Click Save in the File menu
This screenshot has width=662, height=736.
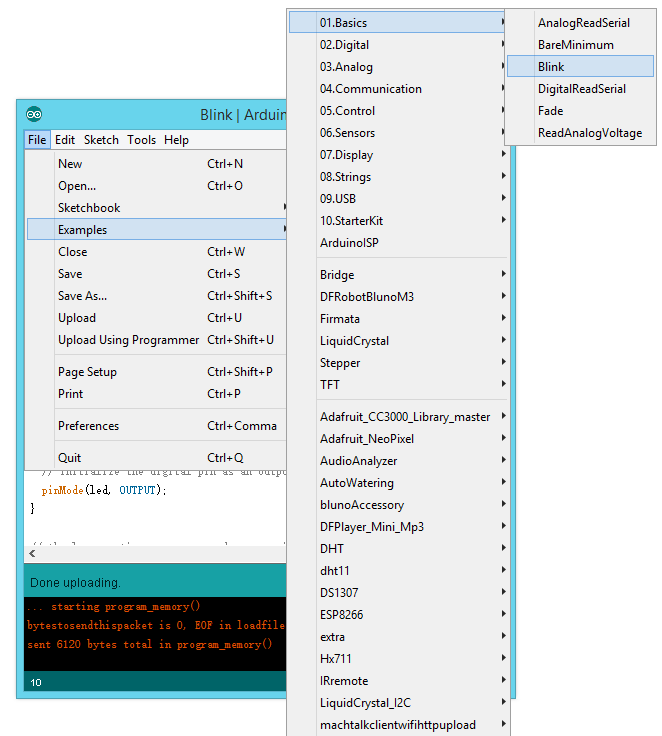click(x=156, y=274)
